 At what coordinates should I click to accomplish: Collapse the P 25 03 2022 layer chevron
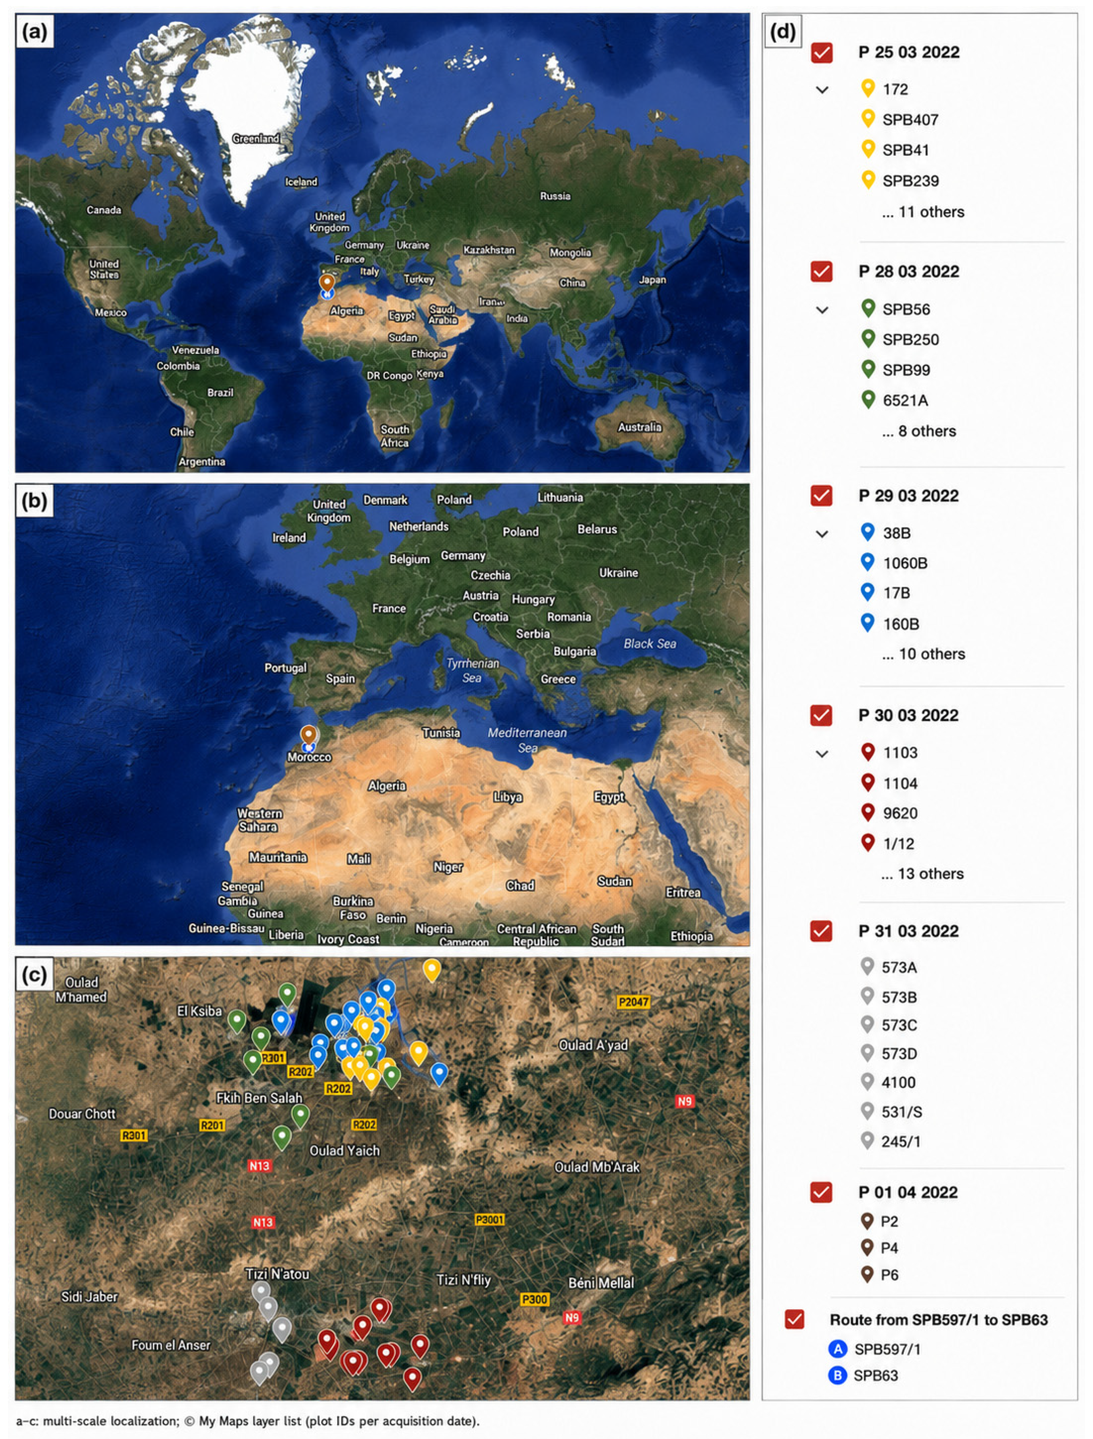tap(822, 90)
